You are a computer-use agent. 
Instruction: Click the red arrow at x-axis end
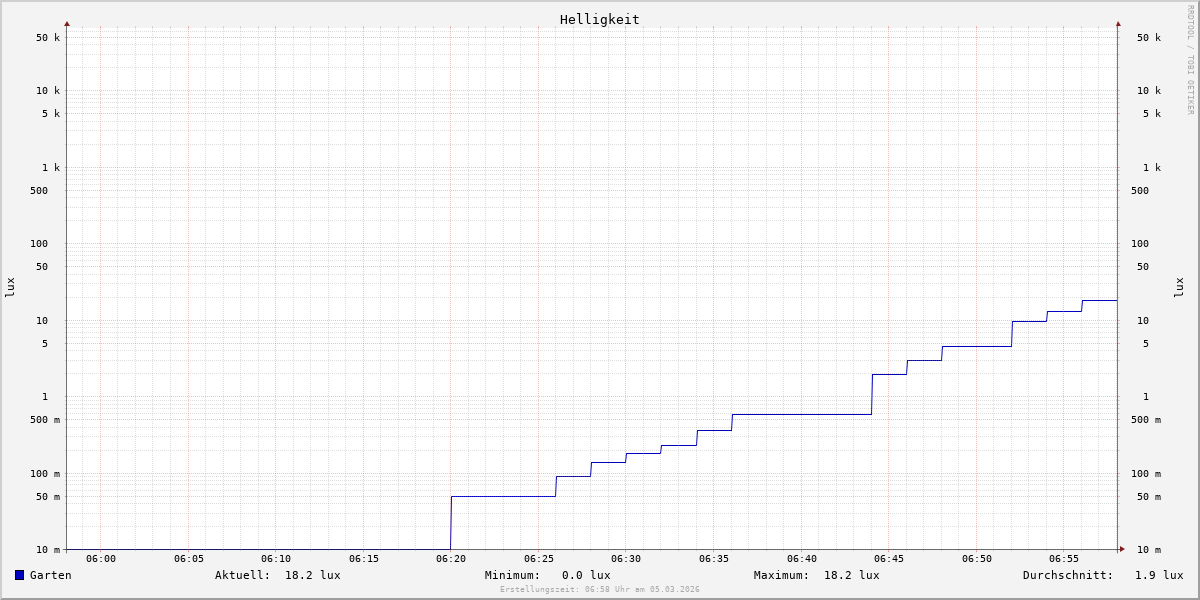coord(1122,549)
